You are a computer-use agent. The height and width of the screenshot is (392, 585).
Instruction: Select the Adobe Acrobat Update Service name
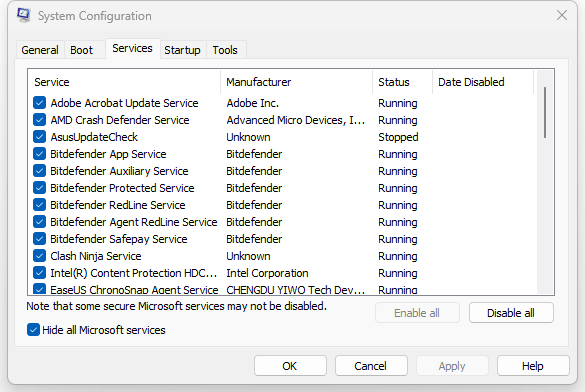[124, 103]
